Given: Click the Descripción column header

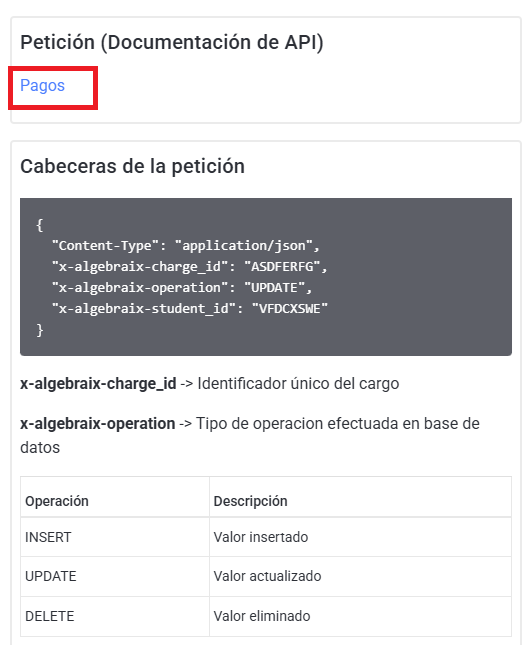Looking at the screenshot, I should tap(360, 497).
